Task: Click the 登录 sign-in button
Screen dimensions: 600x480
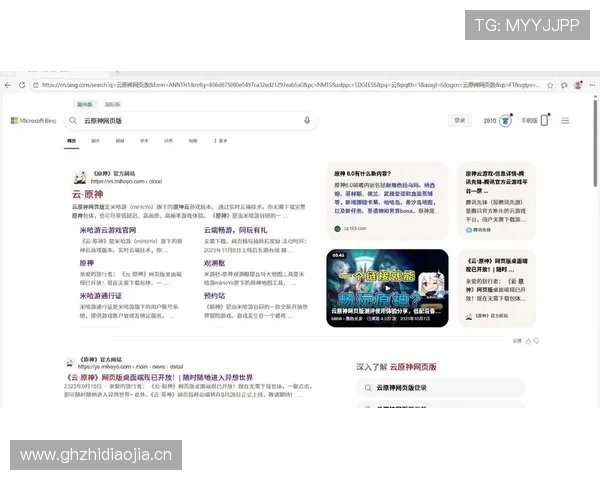Action: click(x=460, y=121)
